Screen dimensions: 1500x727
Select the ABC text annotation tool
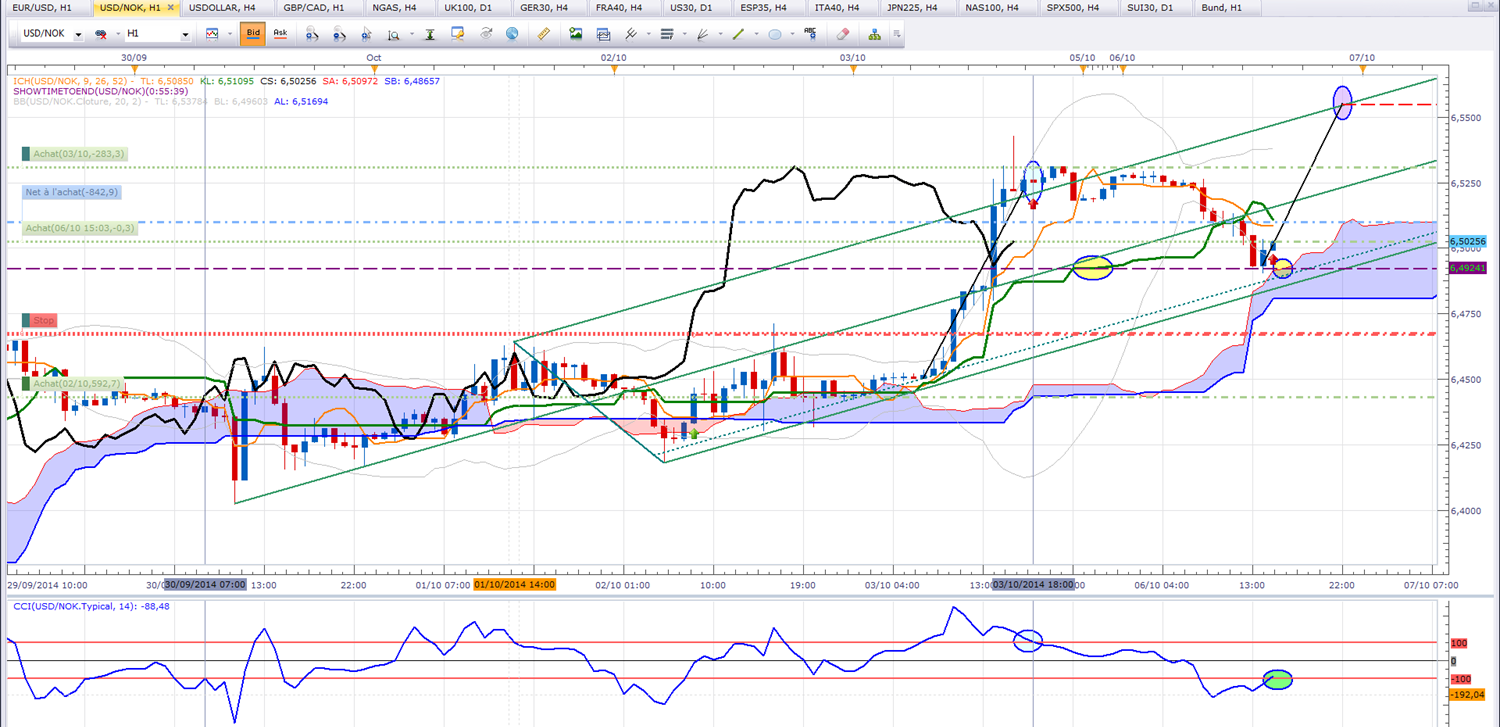pyautogui.click(x=810, y=34)
